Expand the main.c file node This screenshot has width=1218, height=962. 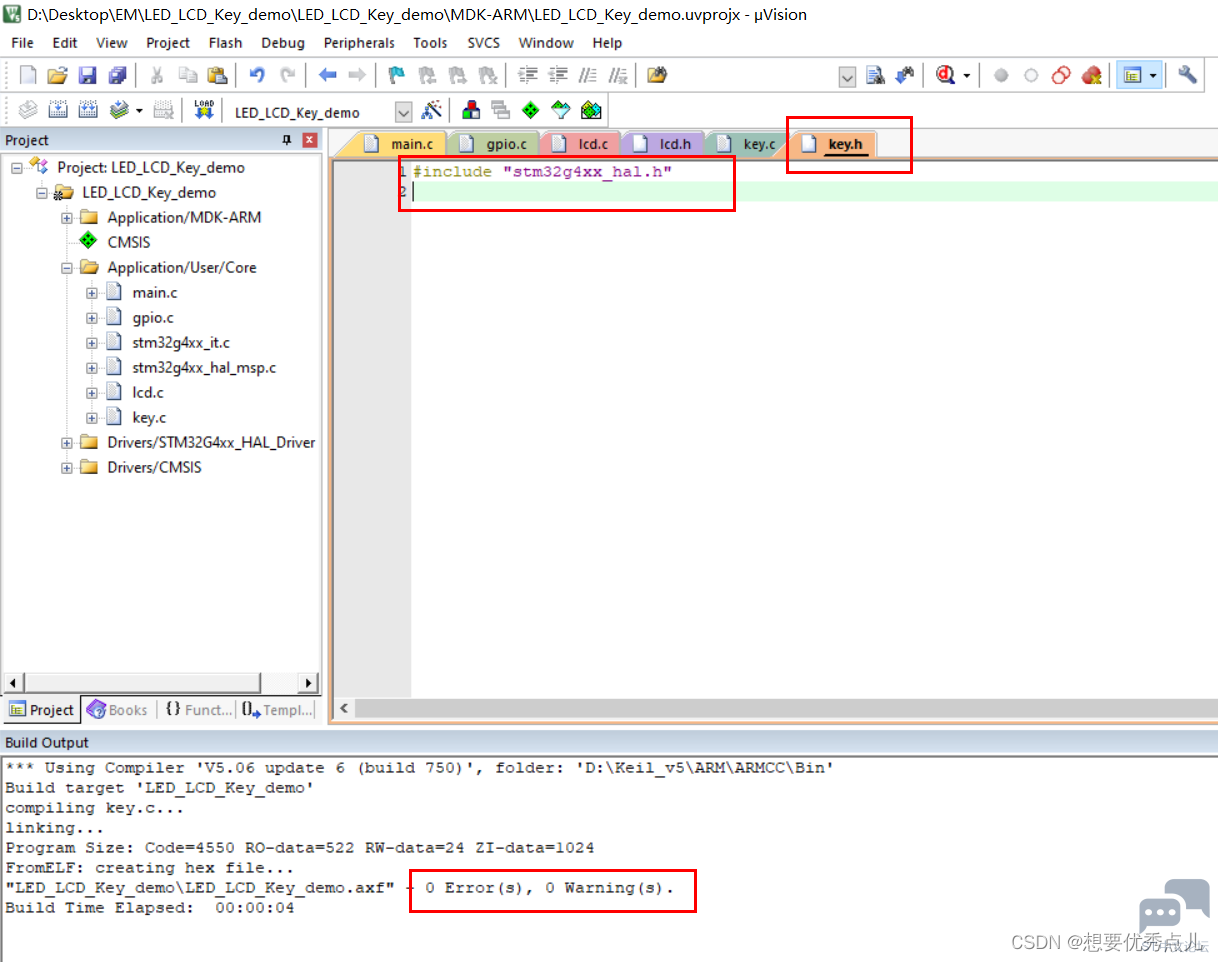point(92,293)
